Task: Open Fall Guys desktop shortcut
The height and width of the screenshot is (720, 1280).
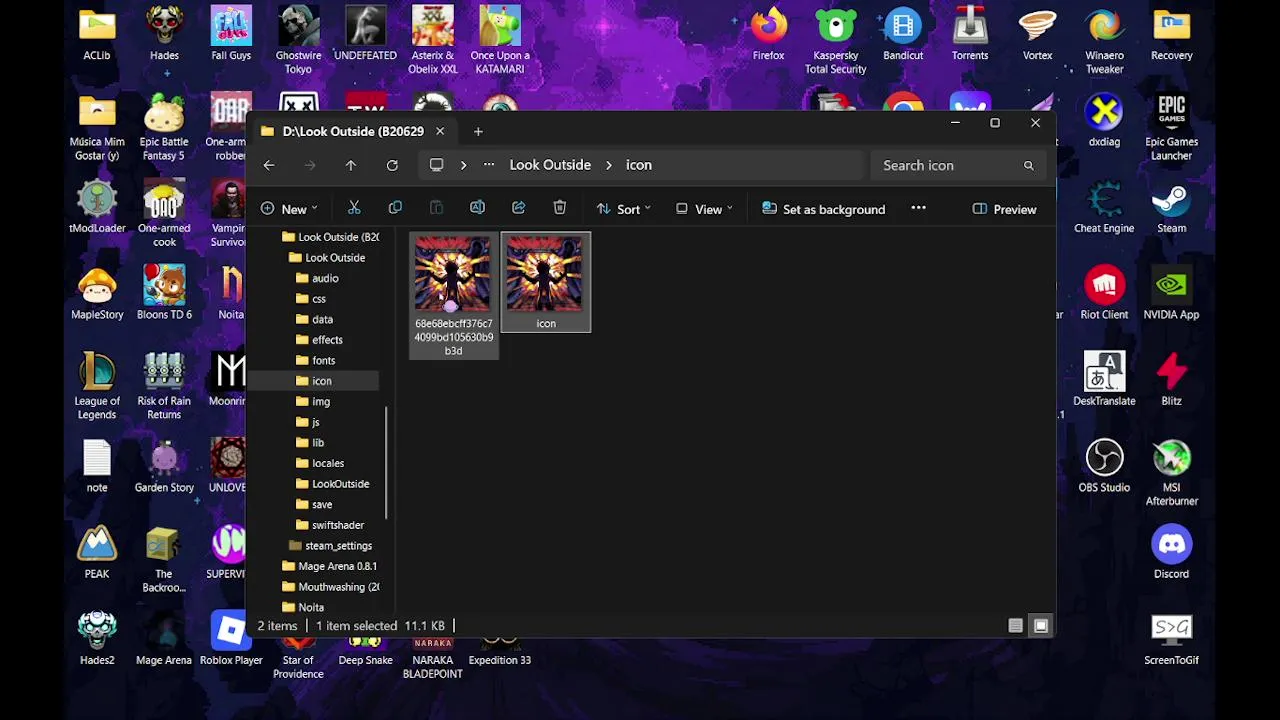Action: point(231,35)
